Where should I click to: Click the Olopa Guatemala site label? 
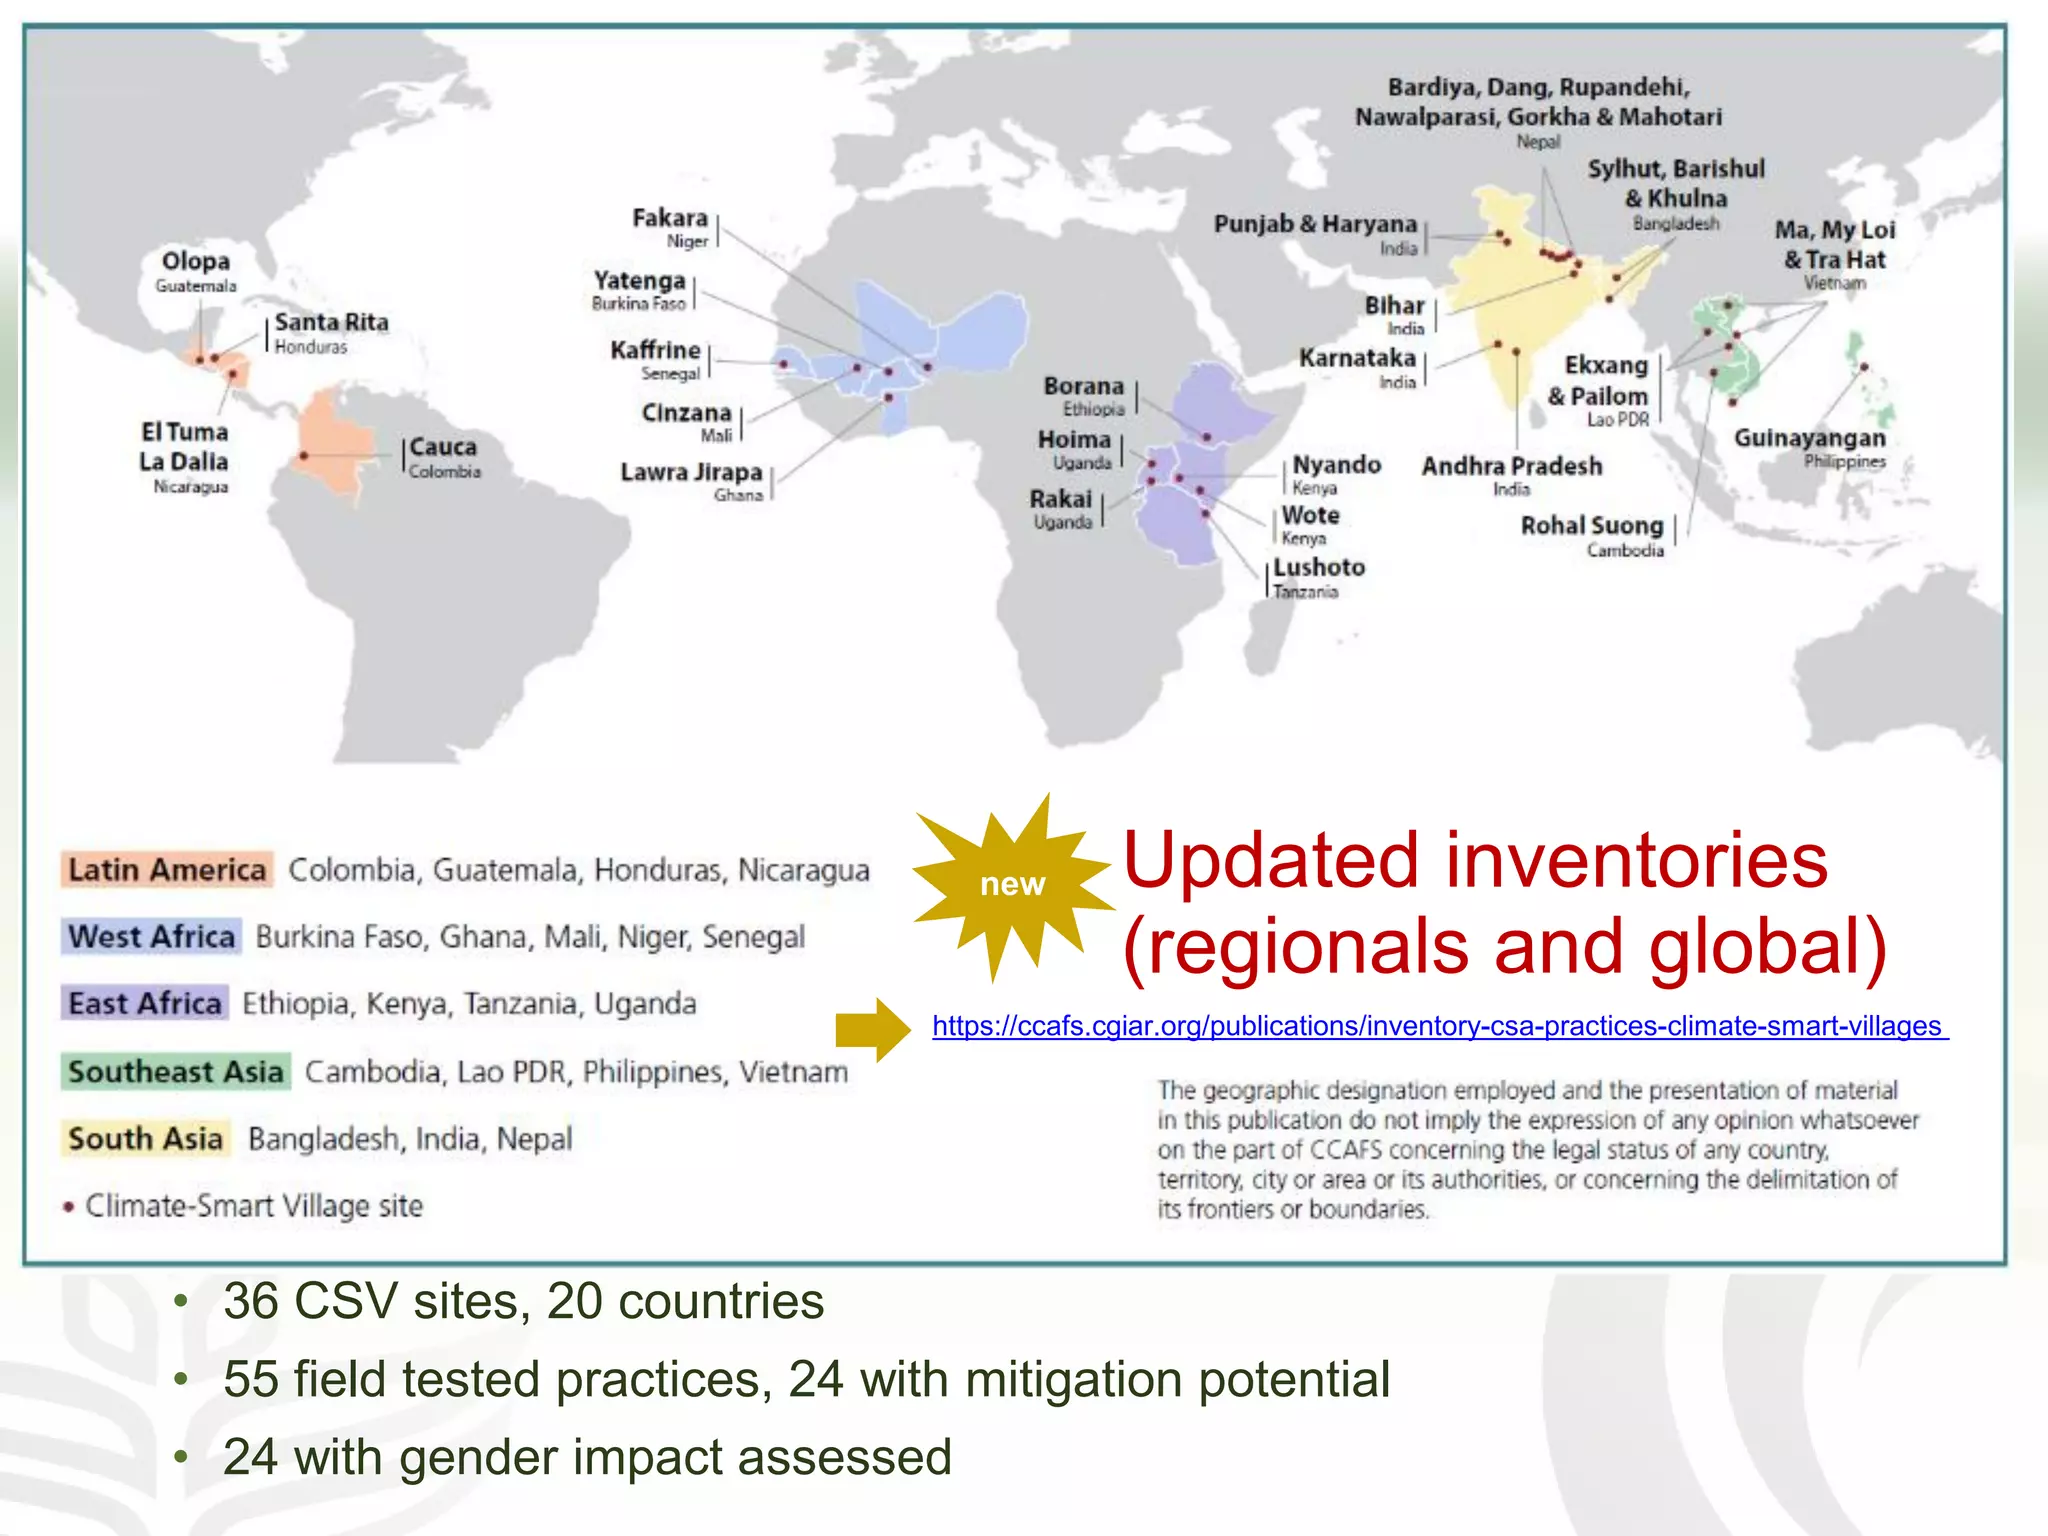tap(196, 270)
